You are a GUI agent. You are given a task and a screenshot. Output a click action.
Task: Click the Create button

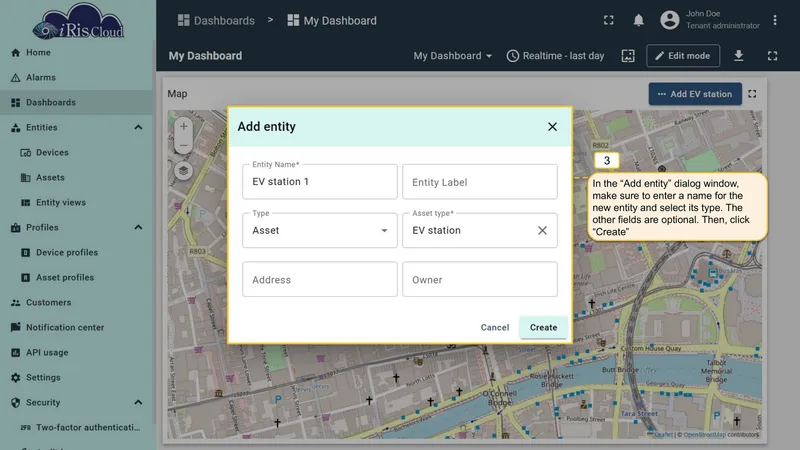543,328
